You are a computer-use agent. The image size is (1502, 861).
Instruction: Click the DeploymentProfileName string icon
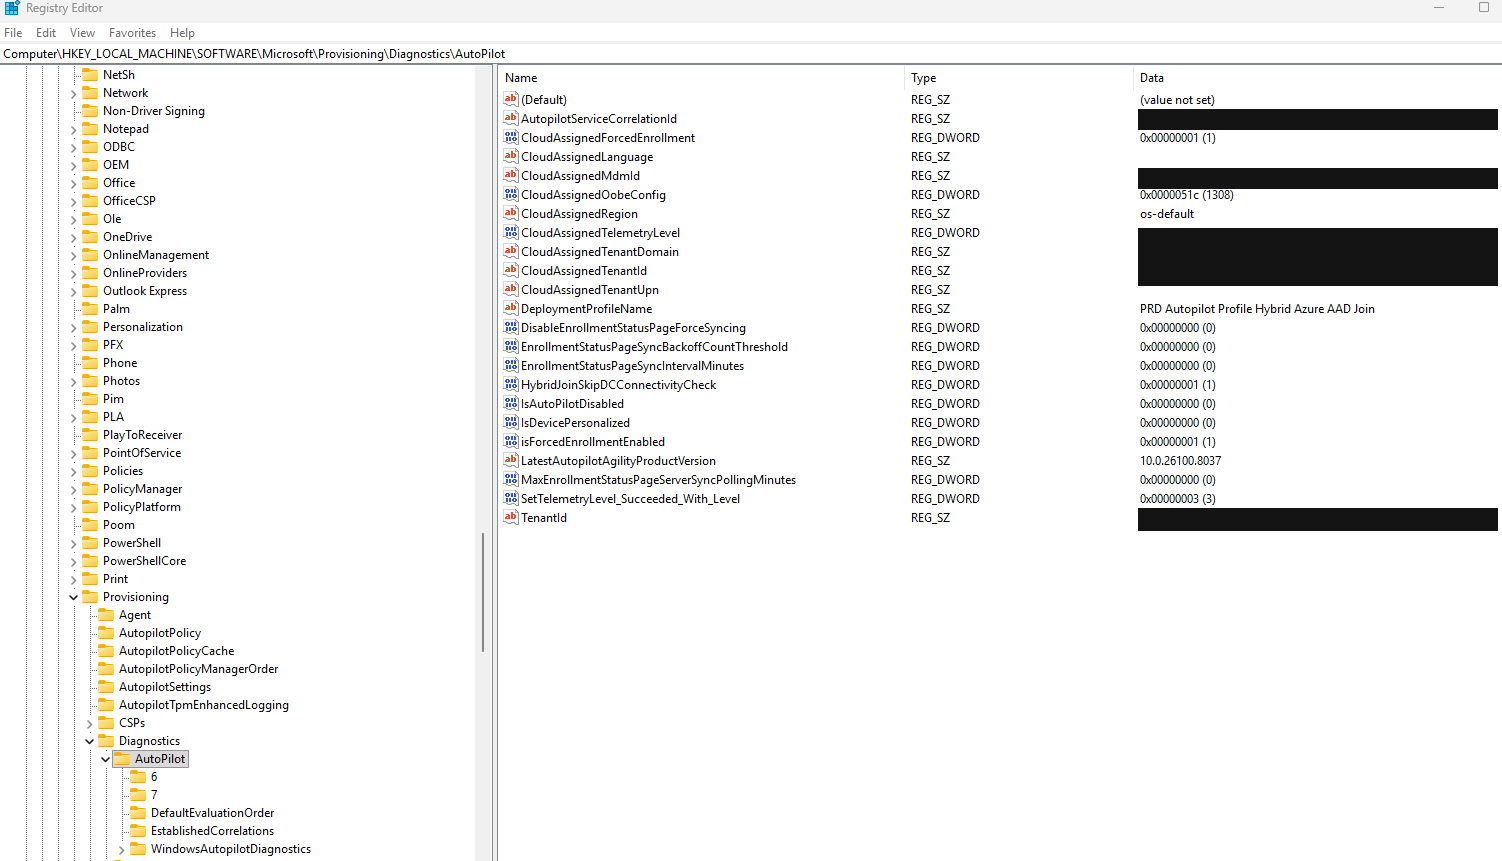coord(511,308)
